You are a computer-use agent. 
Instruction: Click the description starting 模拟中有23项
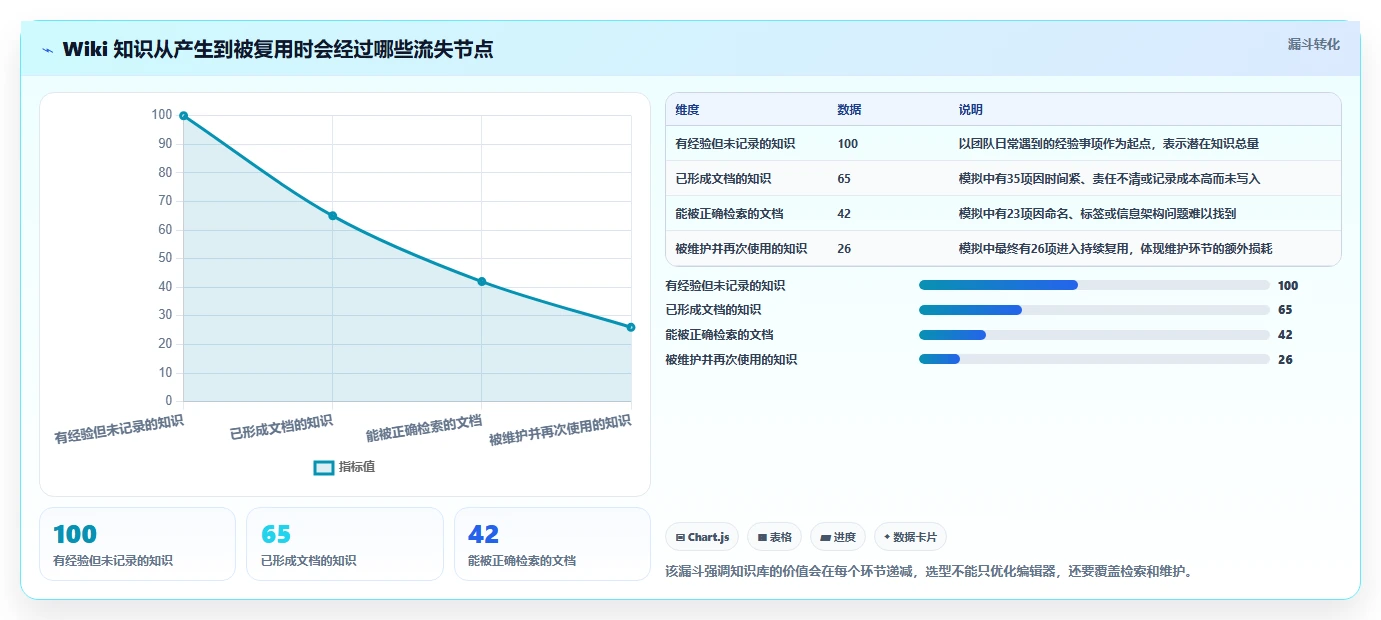pyautogui.click(x=1097, y=214)
